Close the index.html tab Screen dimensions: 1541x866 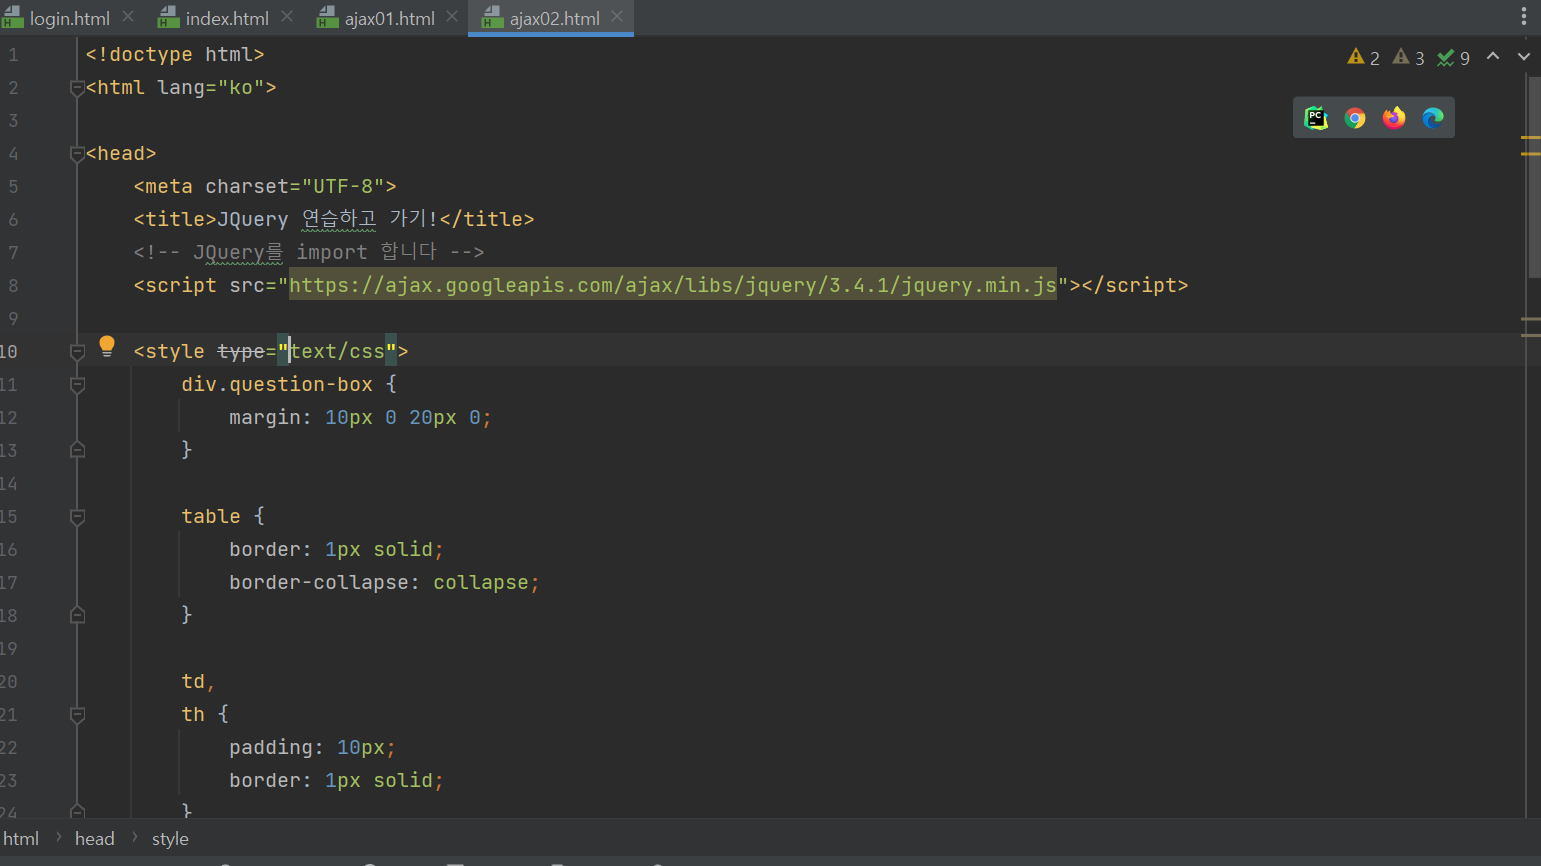(287, 17)
